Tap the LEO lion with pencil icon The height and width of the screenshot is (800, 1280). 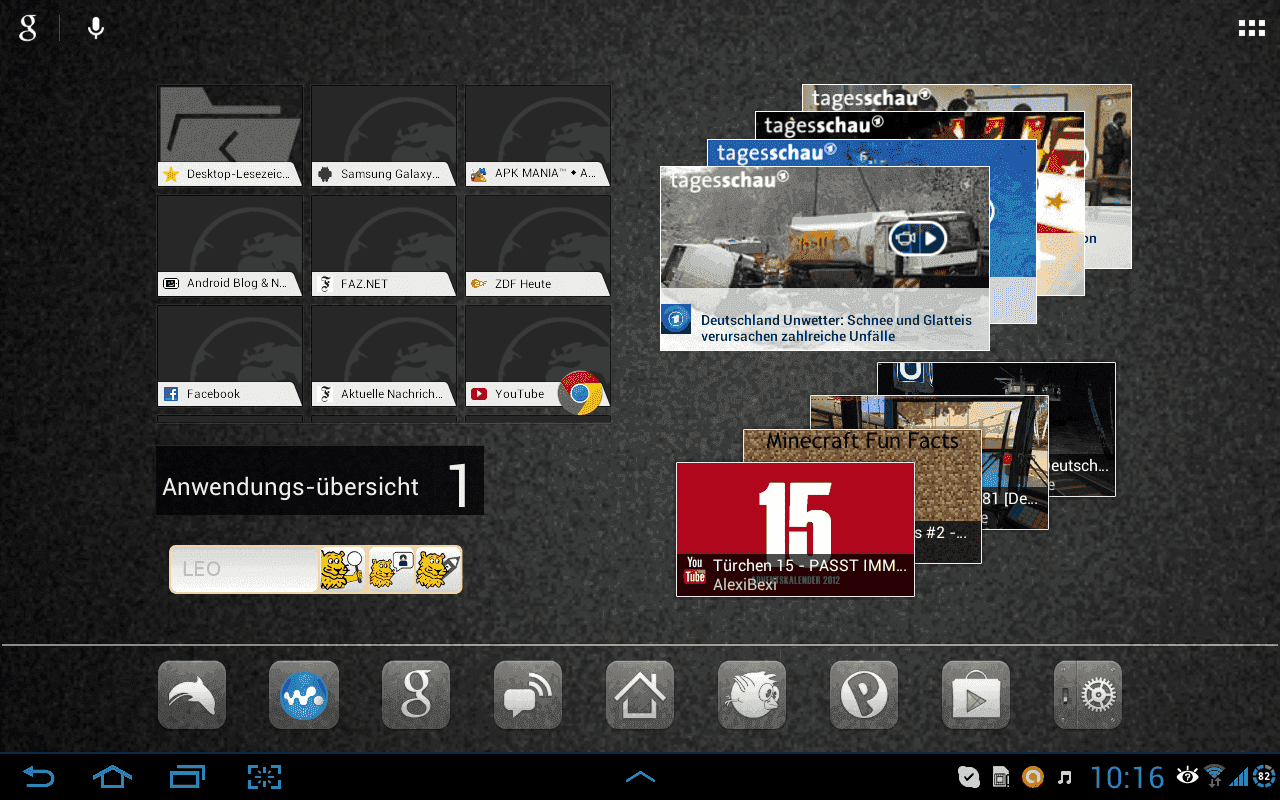438,569
